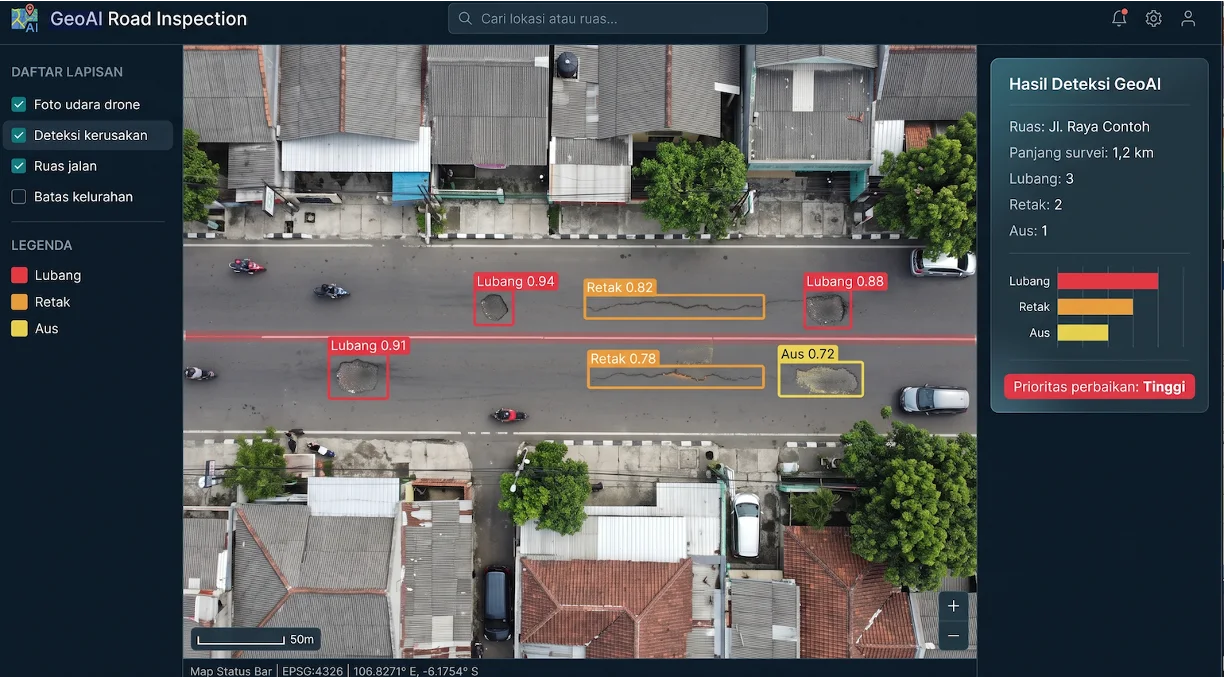This screenshot has width=1224, height=678.
Task: Open the notifications bell
Action: 1119,18
